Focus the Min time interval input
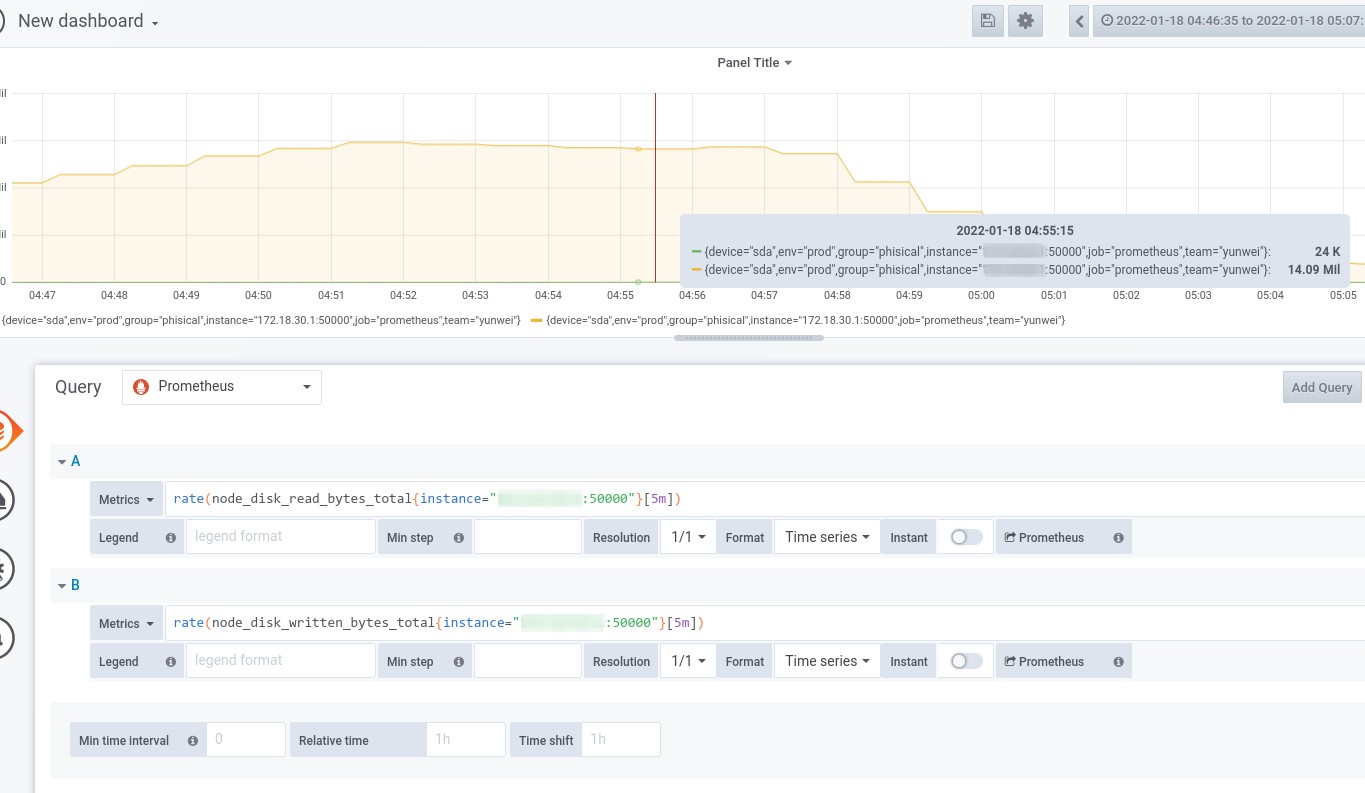The image size is (1365, 793). 246,739
